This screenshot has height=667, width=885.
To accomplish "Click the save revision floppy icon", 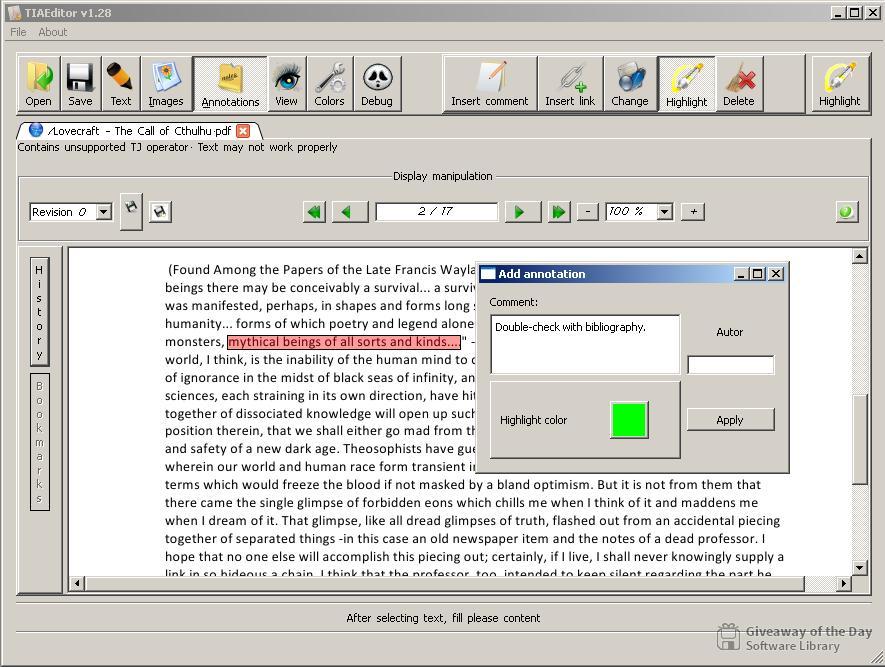I will coord(160,212).
